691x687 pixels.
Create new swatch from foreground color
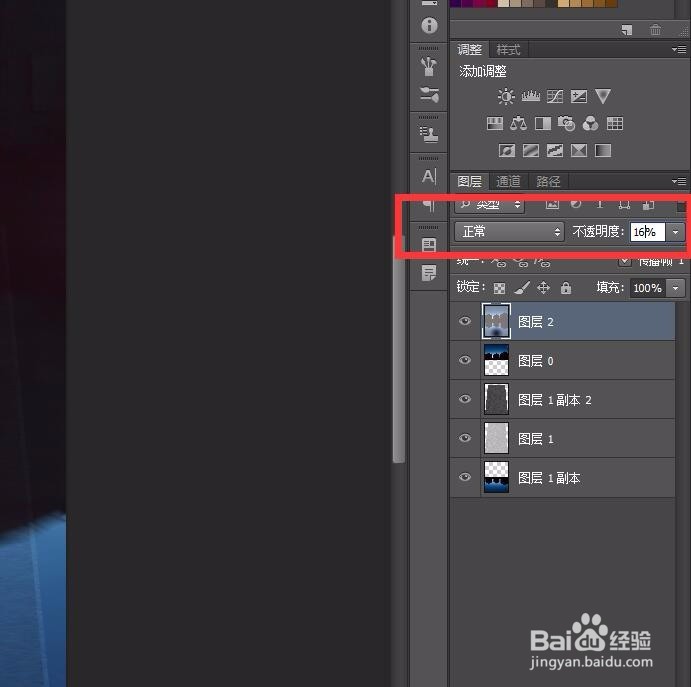tap(627, 30)
